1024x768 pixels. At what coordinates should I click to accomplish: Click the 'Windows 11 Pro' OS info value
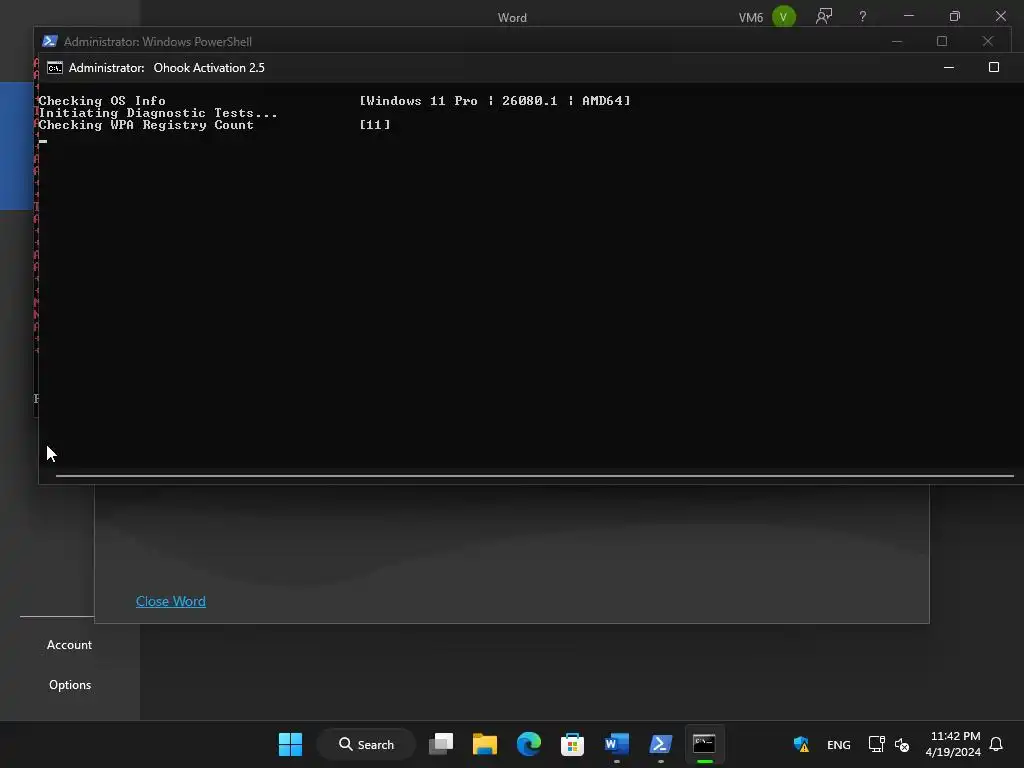pos(495,101)
